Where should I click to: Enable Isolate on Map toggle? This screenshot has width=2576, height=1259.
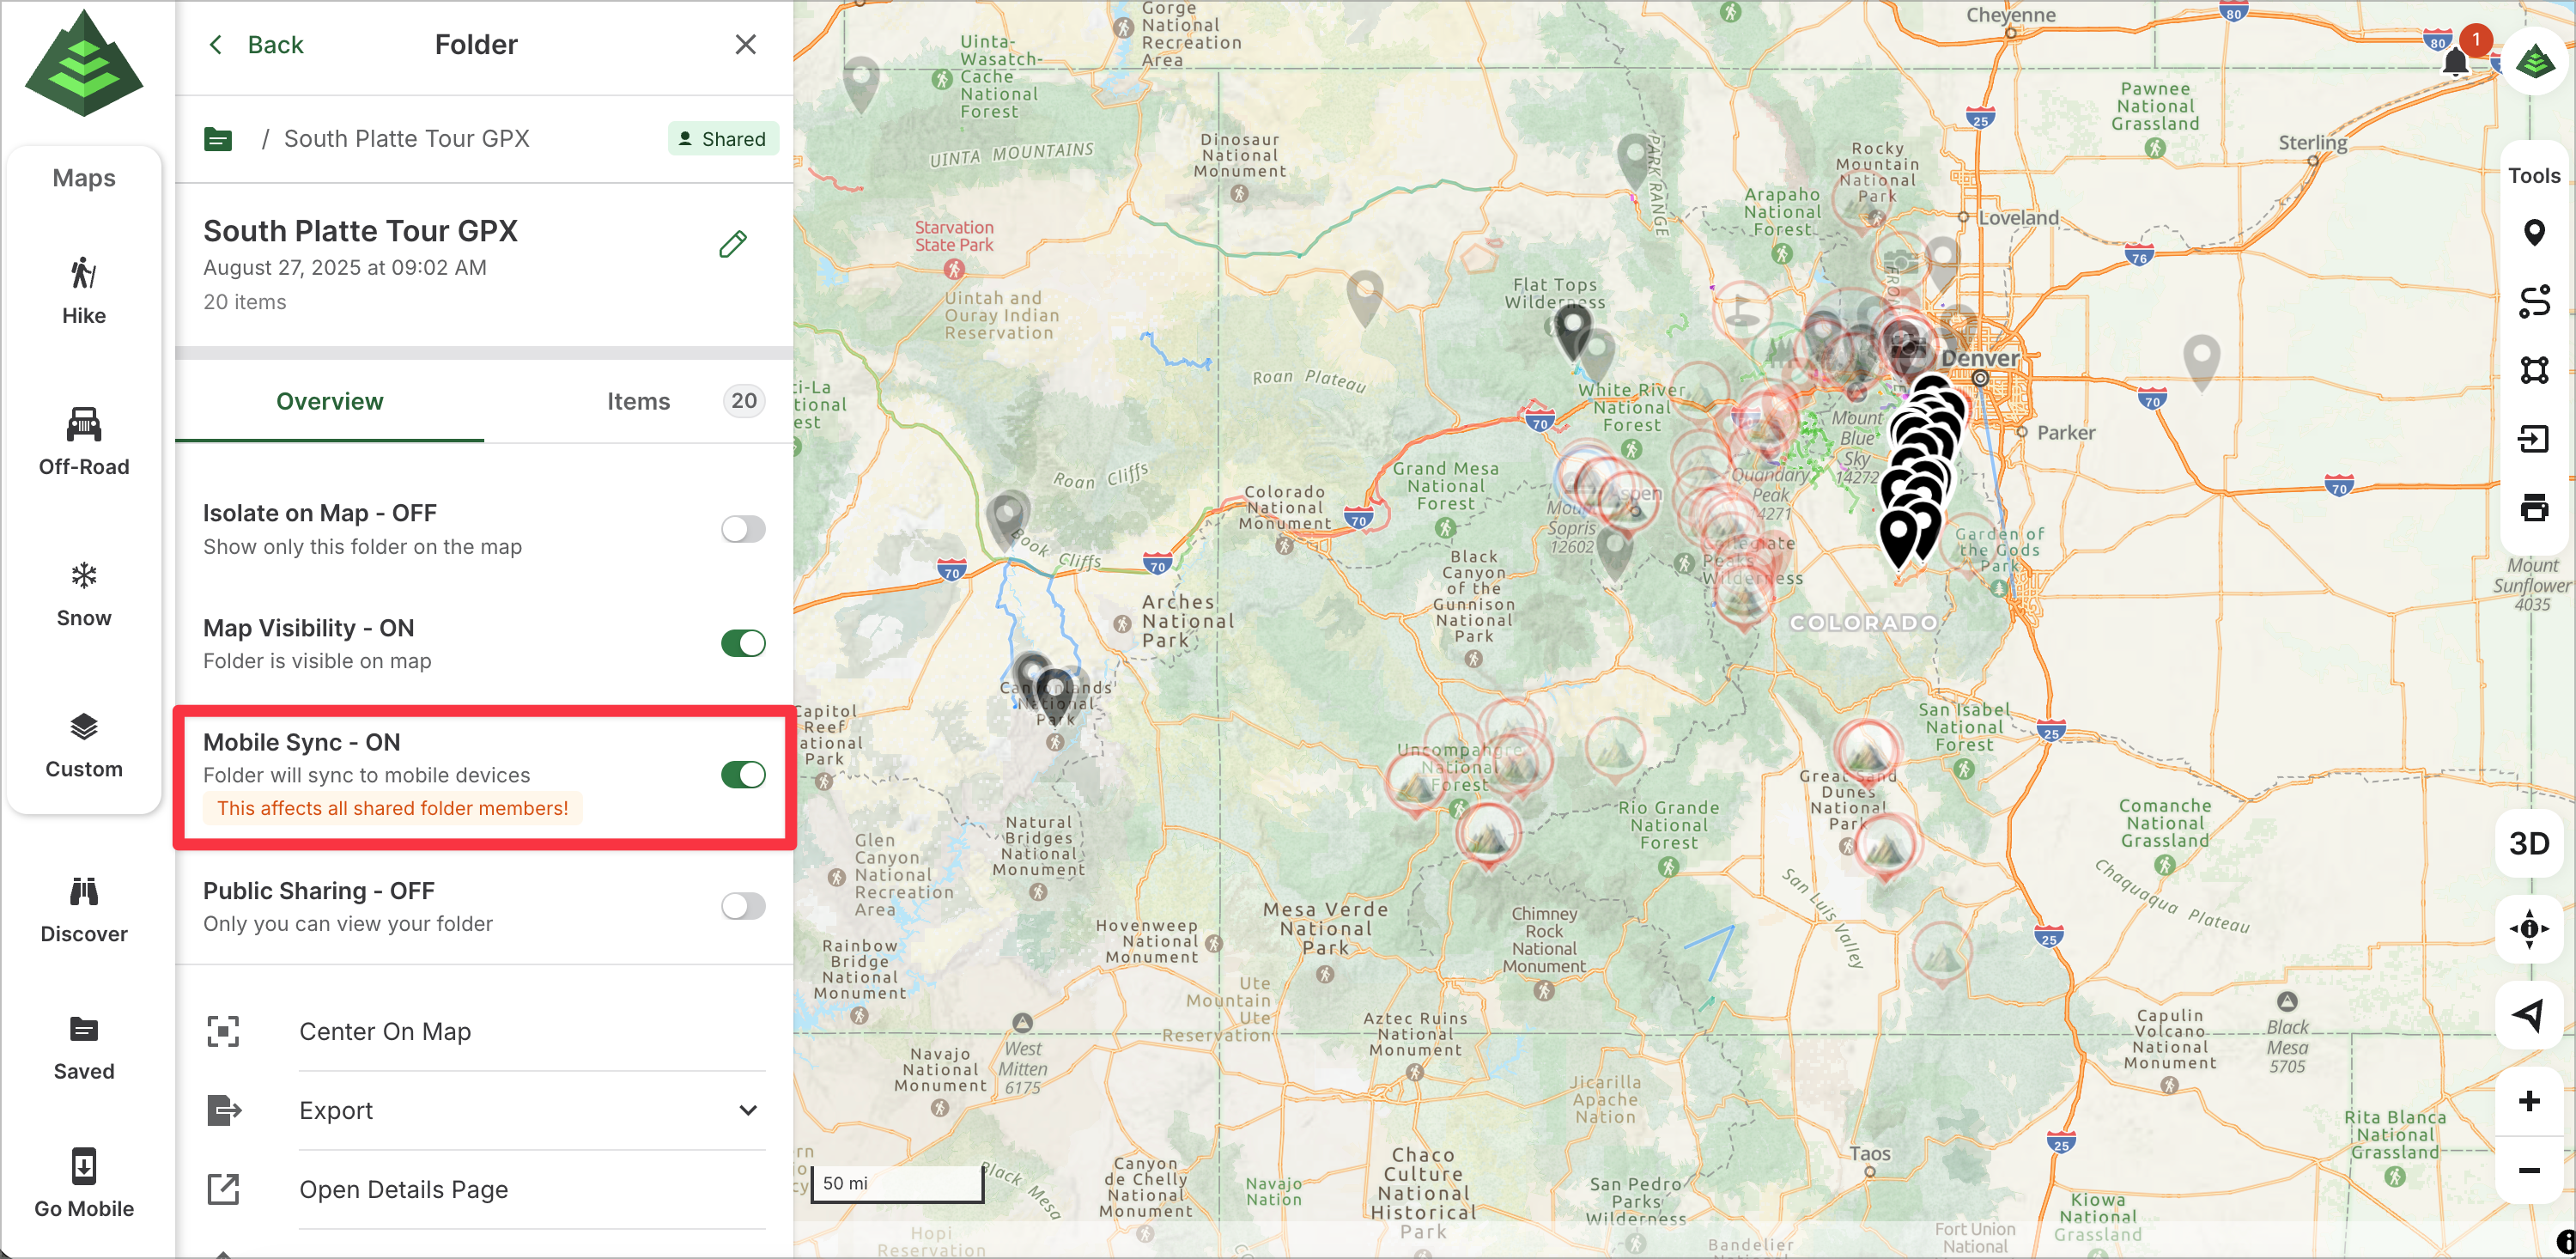[x=743, y=529]
